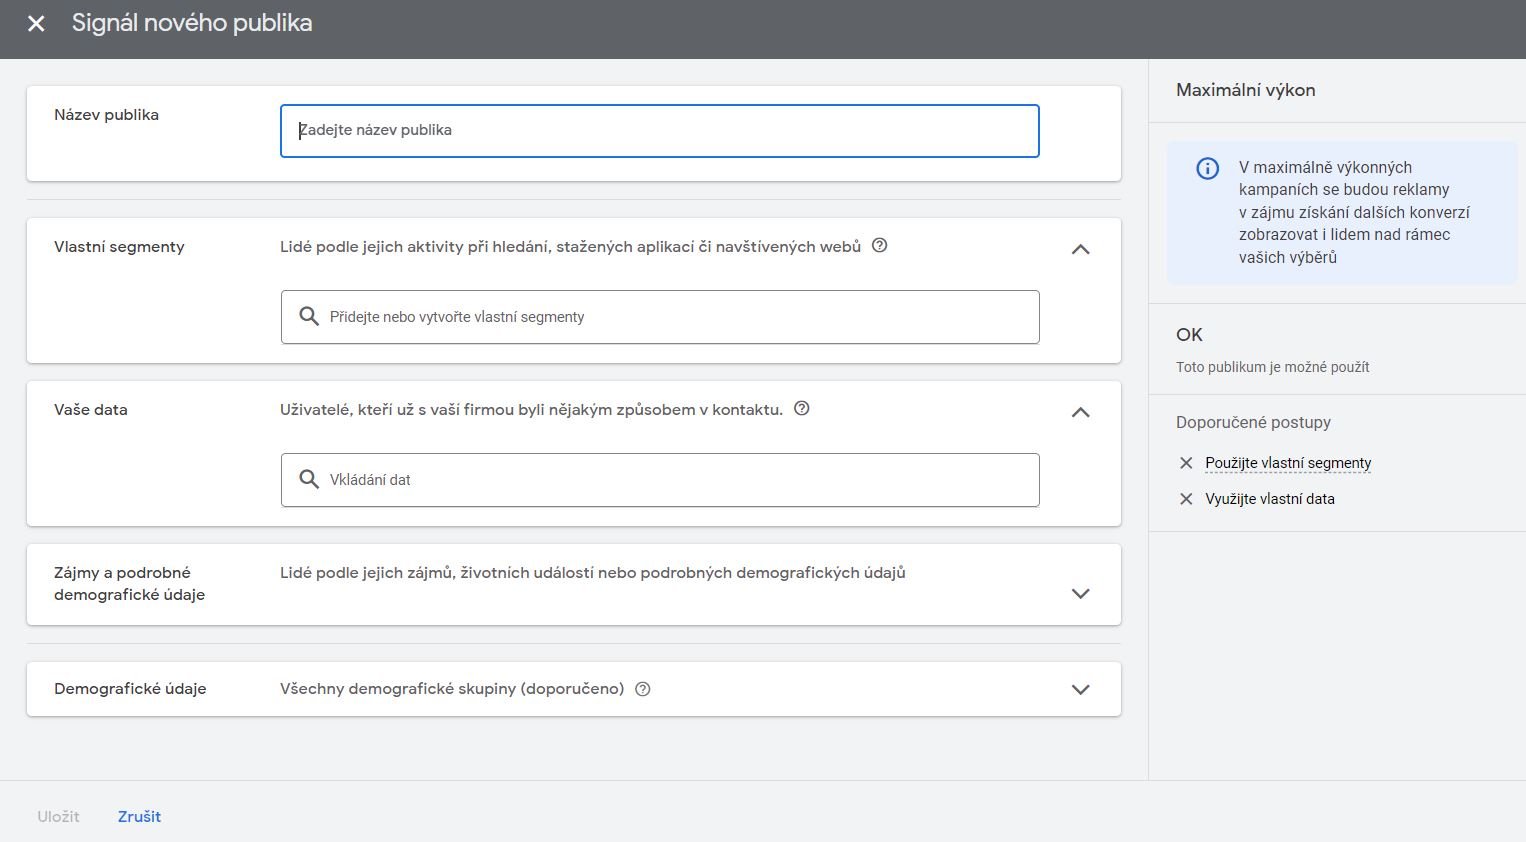Click the Název publika input field
1526x842 pixels.
pyautogui.click(x=659, y=131)
